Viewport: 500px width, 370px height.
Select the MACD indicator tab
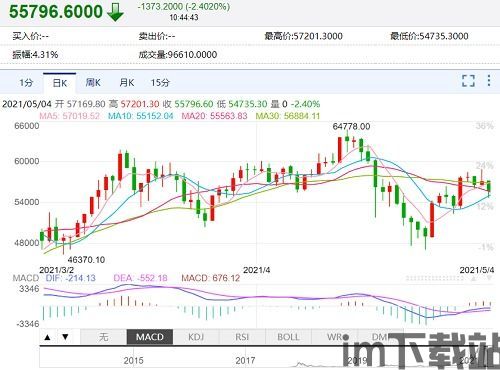[x=150, y=337]
